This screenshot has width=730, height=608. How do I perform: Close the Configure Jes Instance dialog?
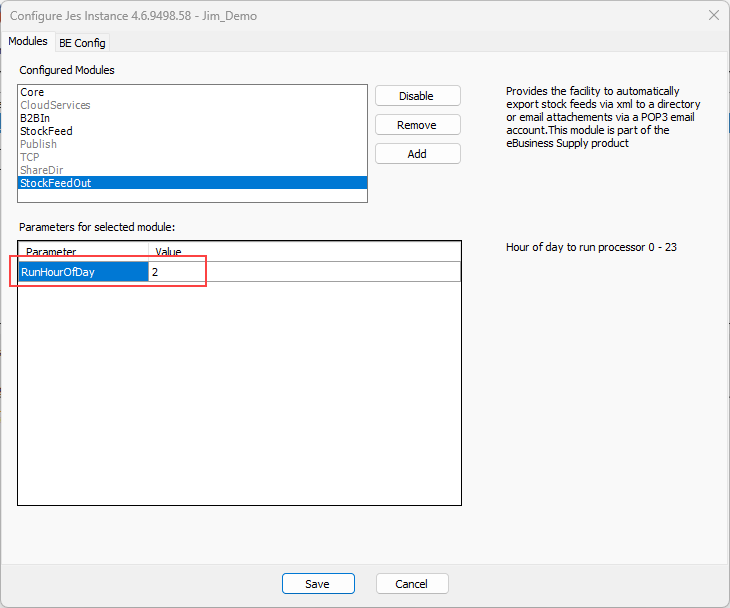[713, 15]
